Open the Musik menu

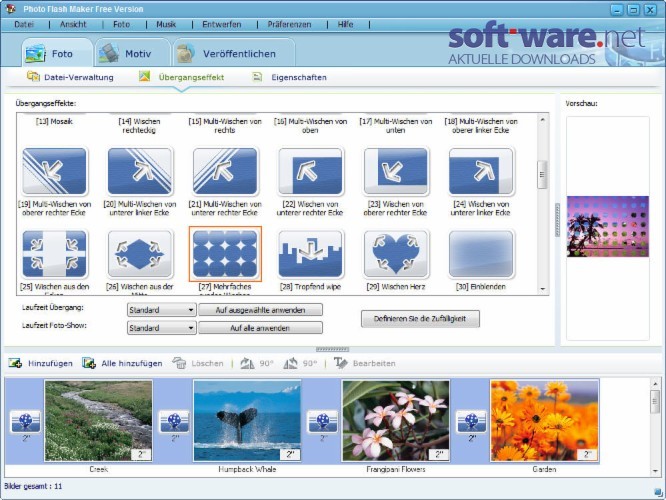(x=166, y=25)
